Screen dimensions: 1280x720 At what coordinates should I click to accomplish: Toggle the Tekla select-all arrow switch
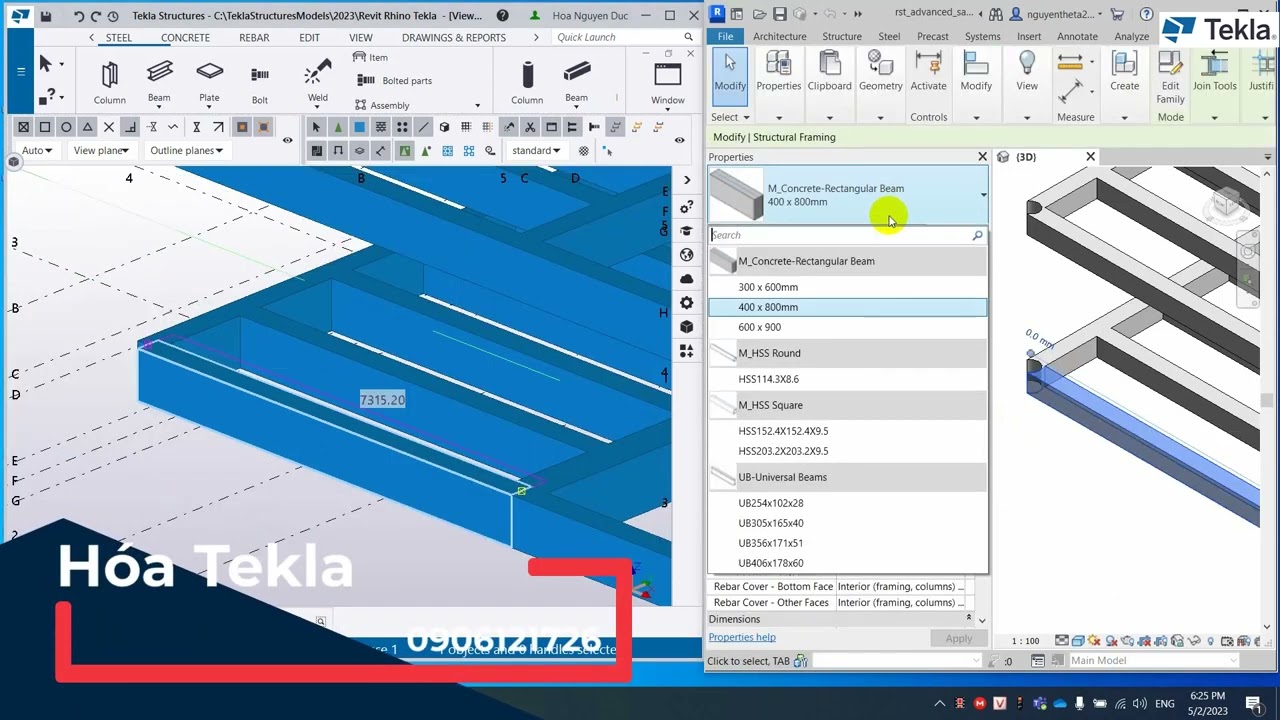[316, 127]
